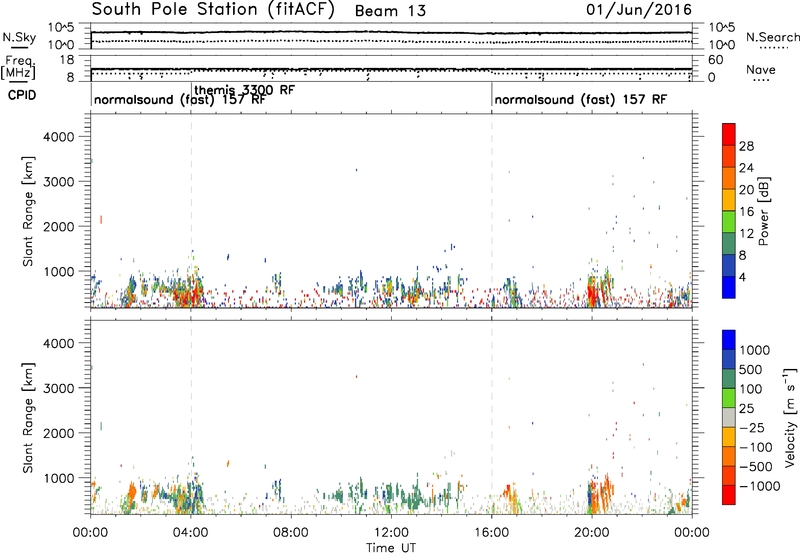800x554 pixels.
Task: Select the "Freq. [MHz]" axis label
Action: [18, 67]
